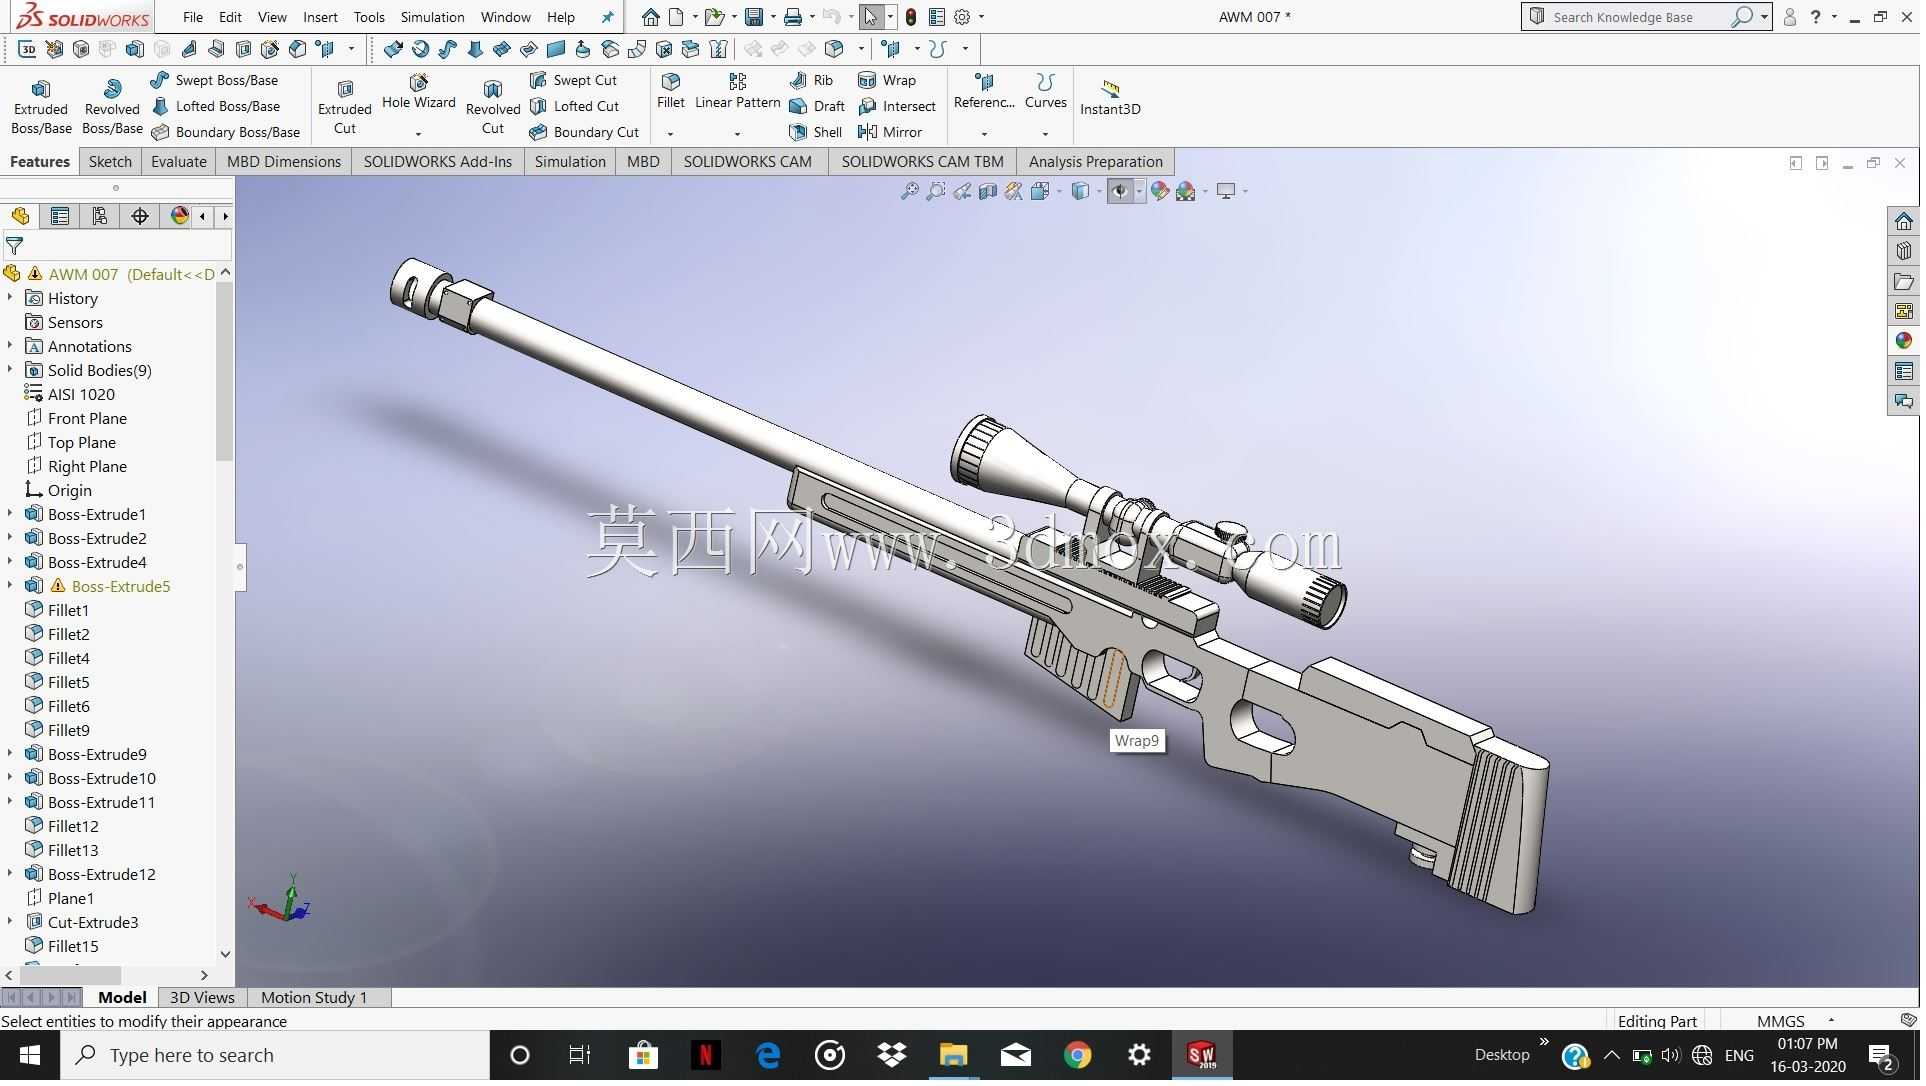The width and height of the screenshot is (1926, 1086).
Task: Select the Shell tool
Action: coord(816,132)
